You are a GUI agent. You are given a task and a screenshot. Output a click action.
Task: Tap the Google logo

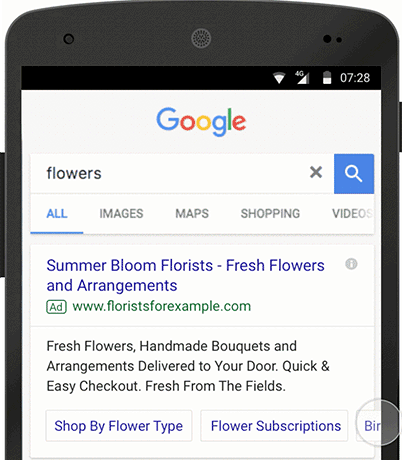click(201, 121)
